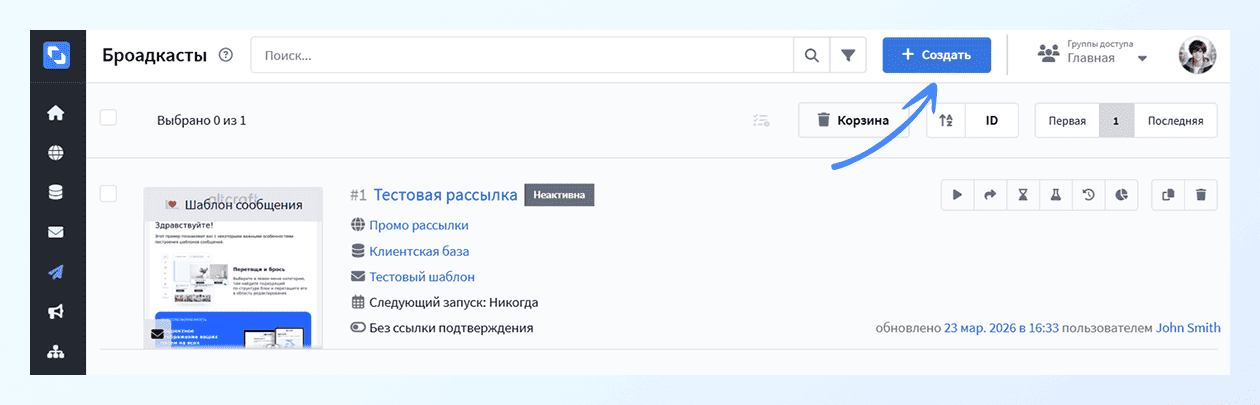This screenshot has width=1260, height=405.
Task: Duplicate the broadcast with copy icon
Action: pos(1168,195)
